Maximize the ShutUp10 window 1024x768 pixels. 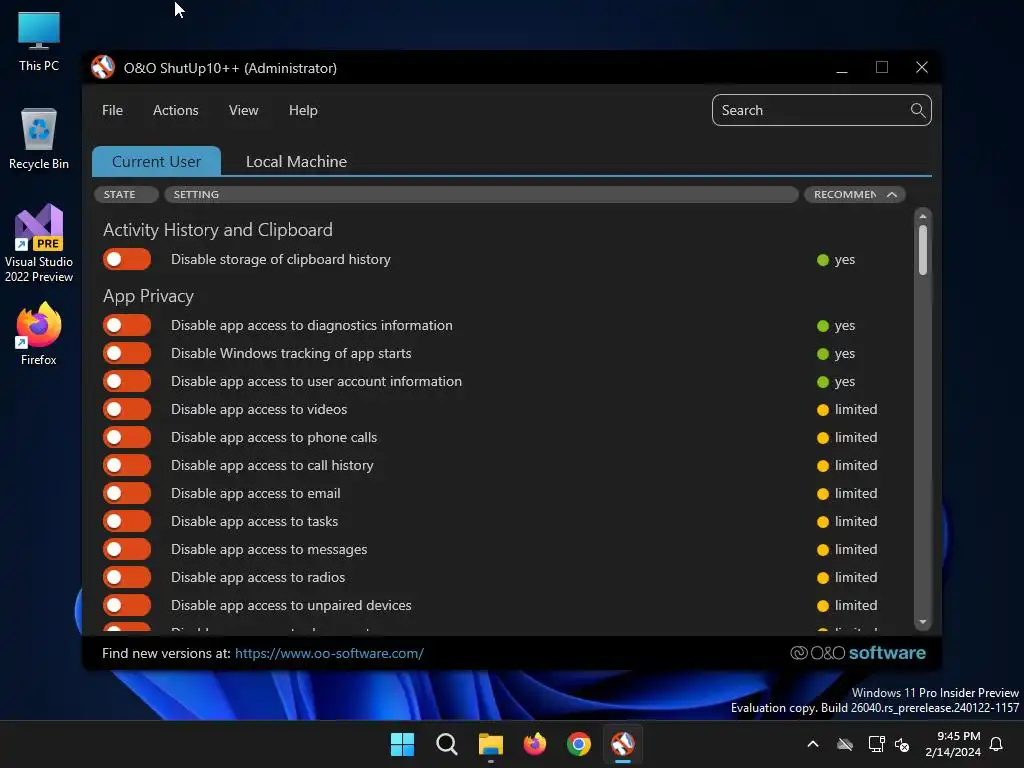point(882,67)
